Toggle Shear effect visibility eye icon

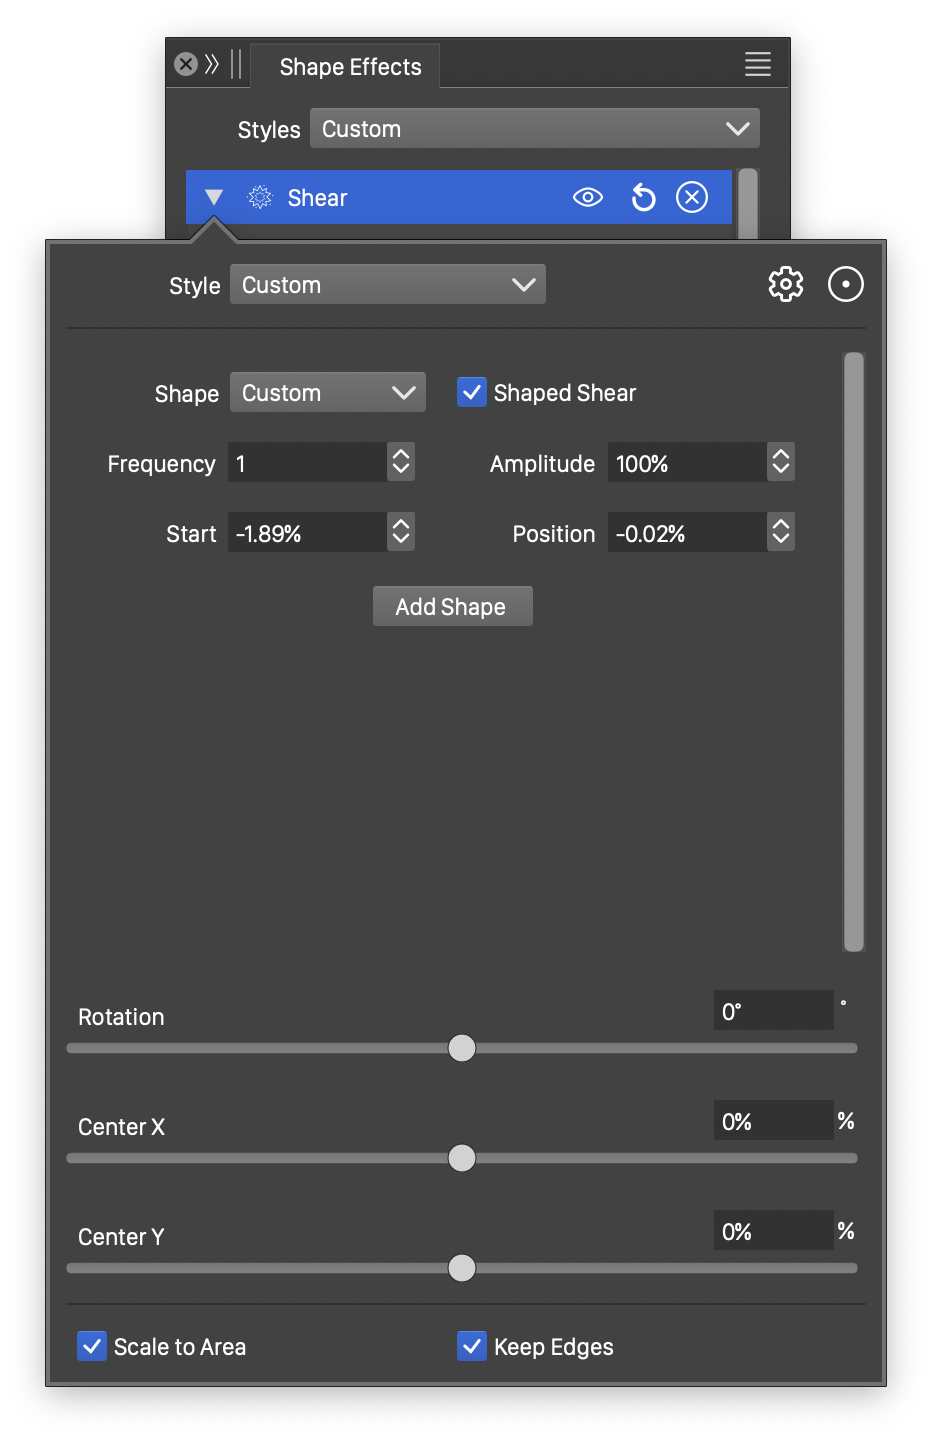click(587, 198)
